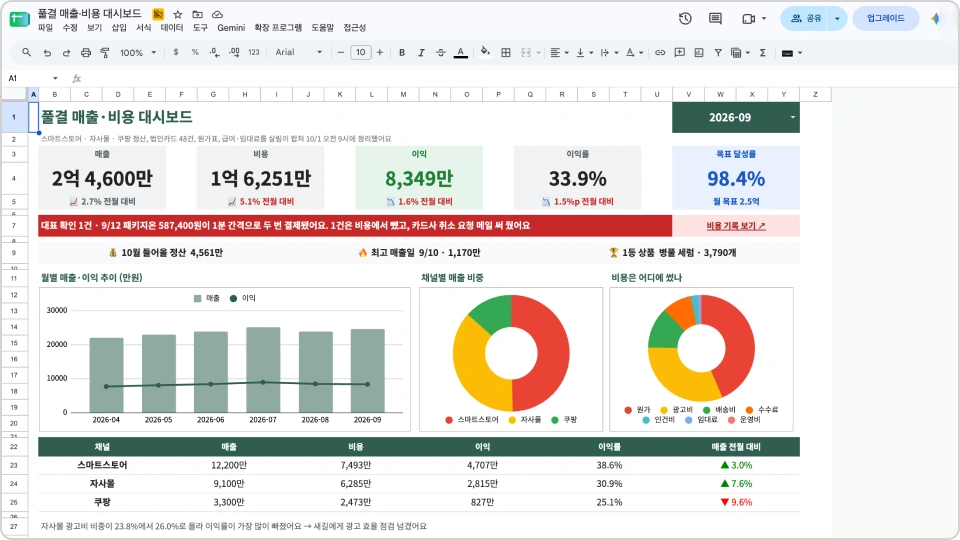The image size is (960, 540).
Task: Open the name box dropdown arrow
Action: [55, 78]
